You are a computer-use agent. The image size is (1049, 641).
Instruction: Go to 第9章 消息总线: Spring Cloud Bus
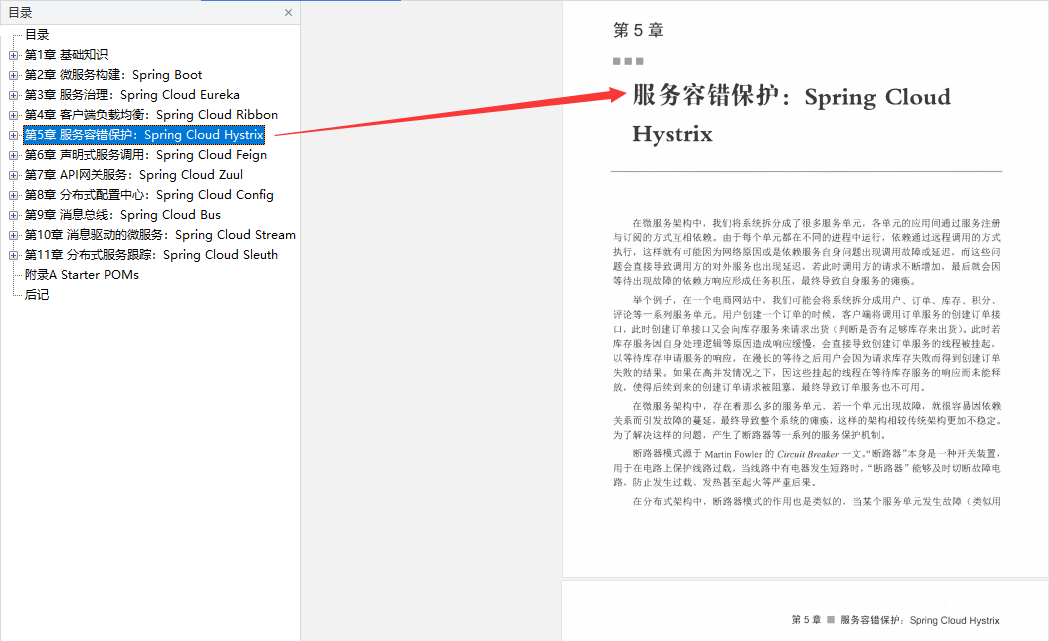click(122, 215)
